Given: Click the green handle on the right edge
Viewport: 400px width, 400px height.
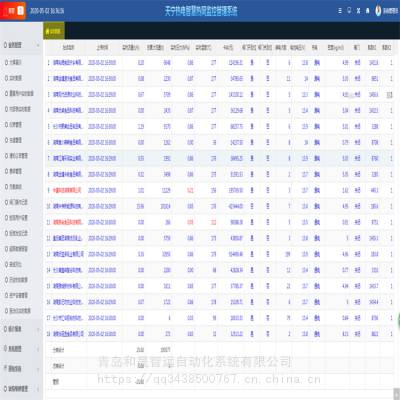Looking at the screenshot, I should pos(399,320).
